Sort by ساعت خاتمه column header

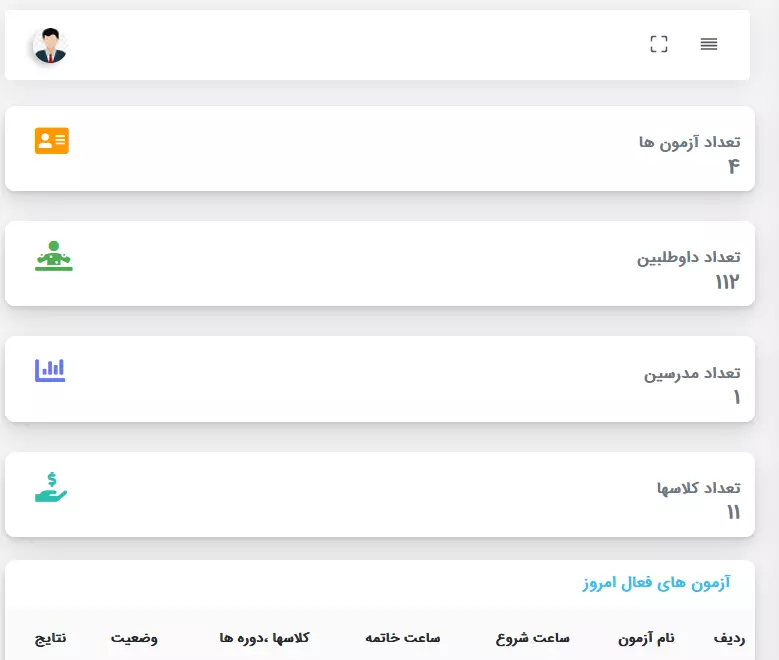[x=402, y=638]
